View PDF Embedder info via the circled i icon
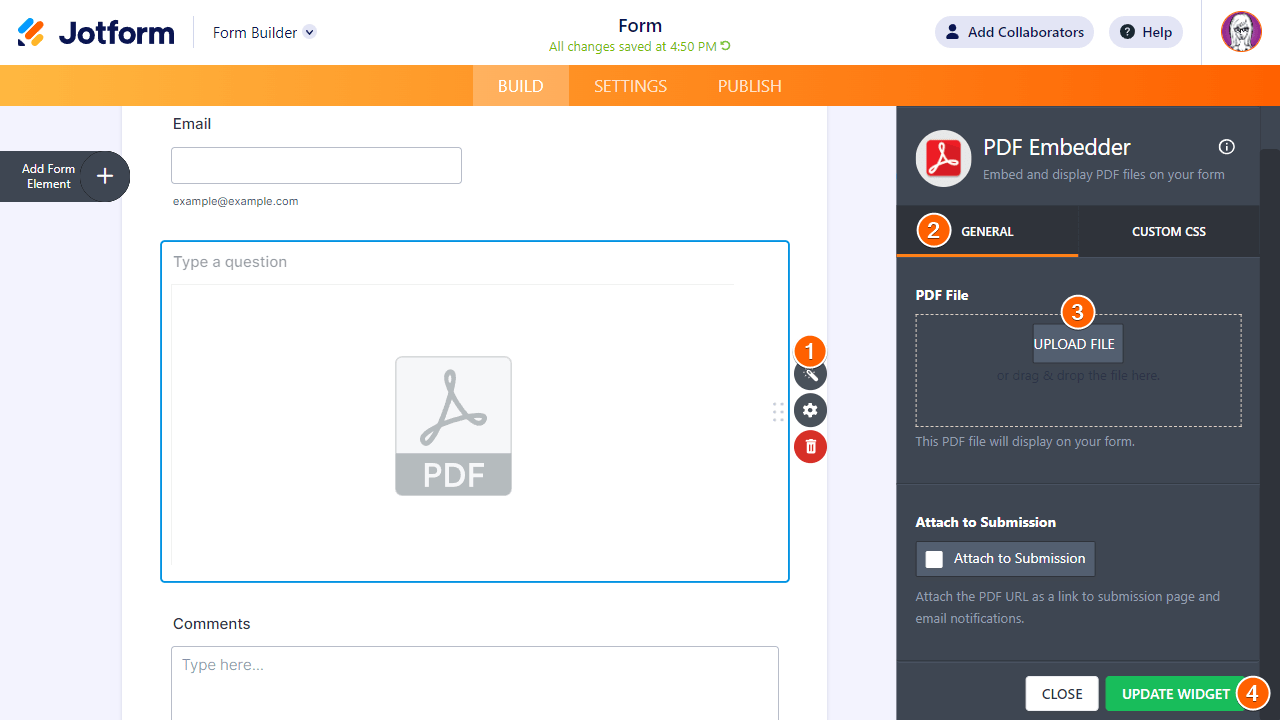The height and width of the screenshot is (720, 1280). pyautogui.click(x=1226, y=146)
